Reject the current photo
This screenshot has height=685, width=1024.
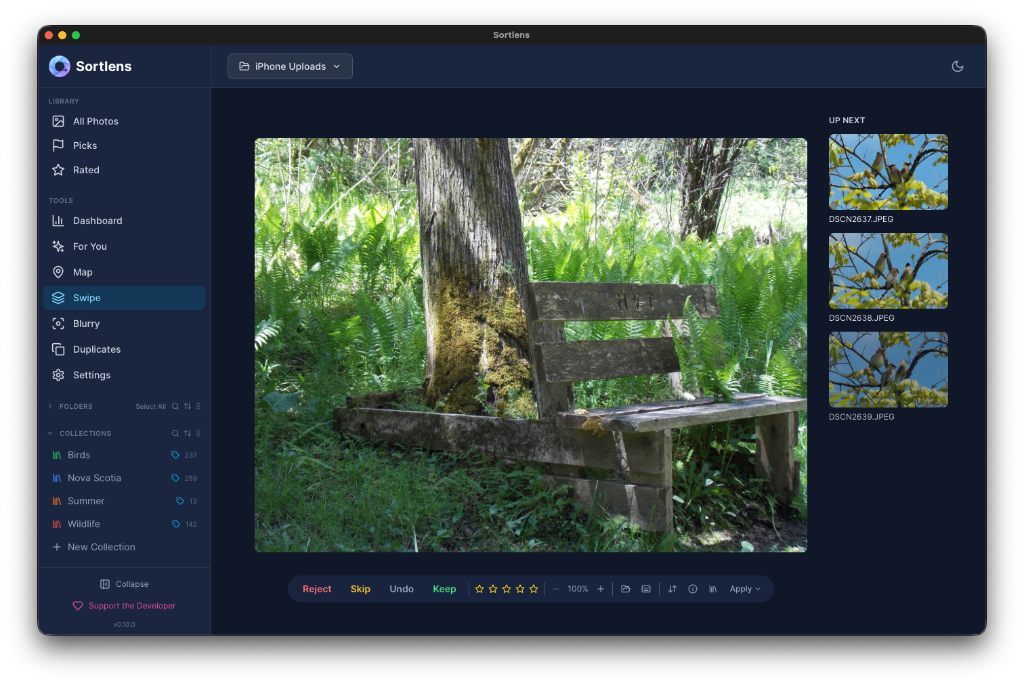tap(317, 589)
